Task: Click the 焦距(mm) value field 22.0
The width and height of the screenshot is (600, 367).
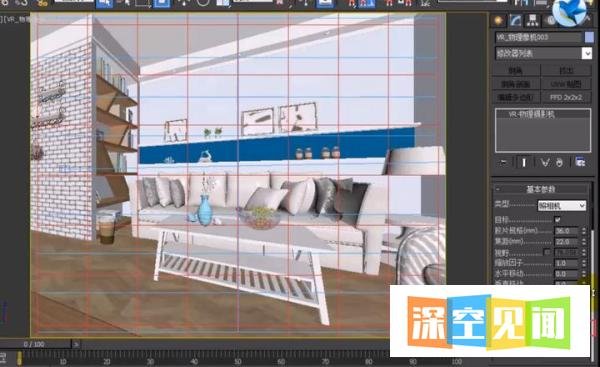Action: tap(566, 241)
